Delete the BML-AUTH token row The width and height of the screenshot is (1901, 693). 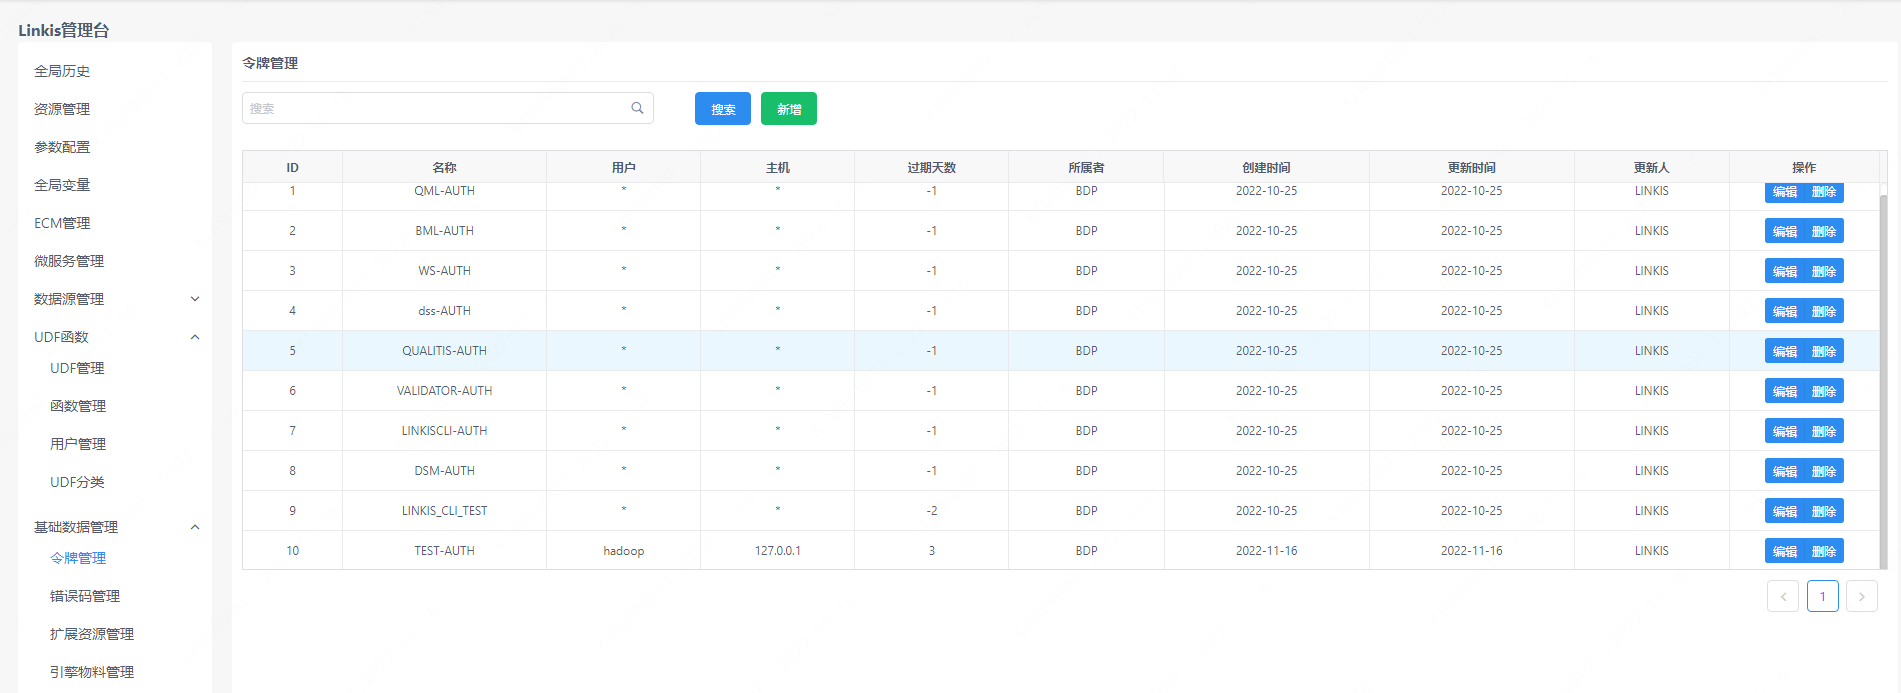pyautogui.click(x=1824, y=231)
